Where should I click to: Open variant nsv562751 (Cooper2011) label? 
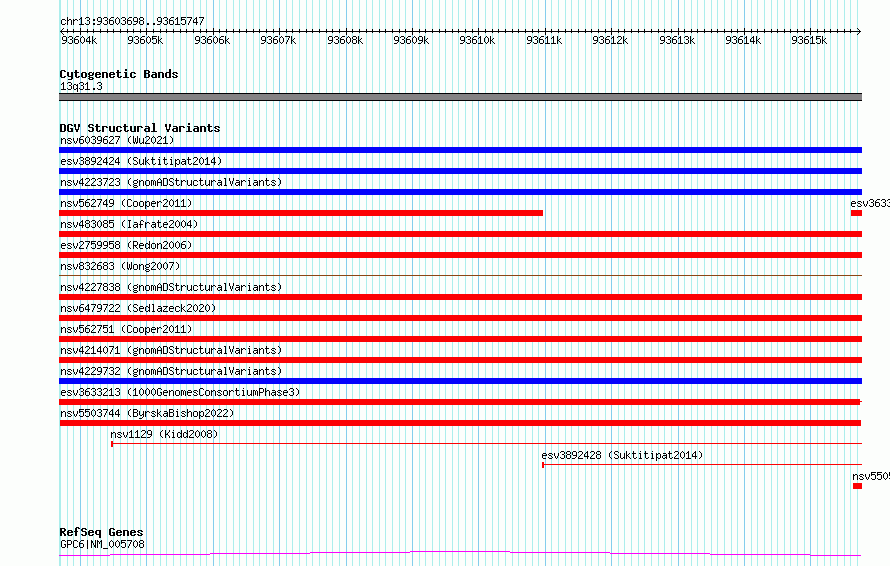pos(126,329)
